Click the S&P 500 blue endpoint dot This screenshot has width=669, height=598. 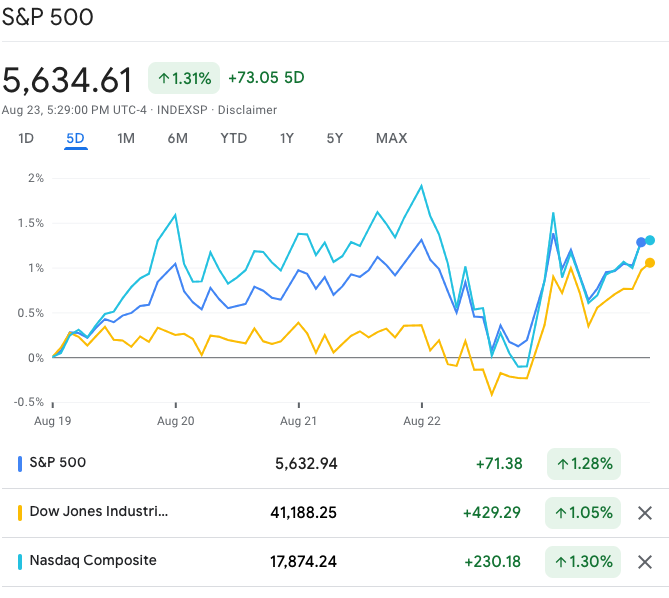[641, 242]
